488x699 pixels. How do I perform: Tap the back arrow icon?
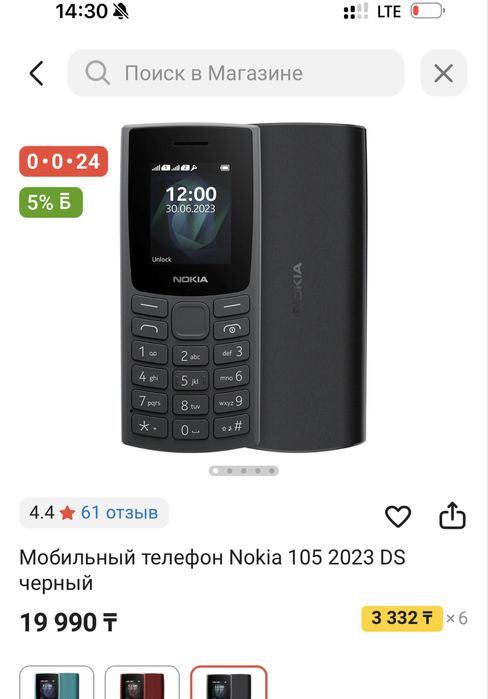click(37, 73)
